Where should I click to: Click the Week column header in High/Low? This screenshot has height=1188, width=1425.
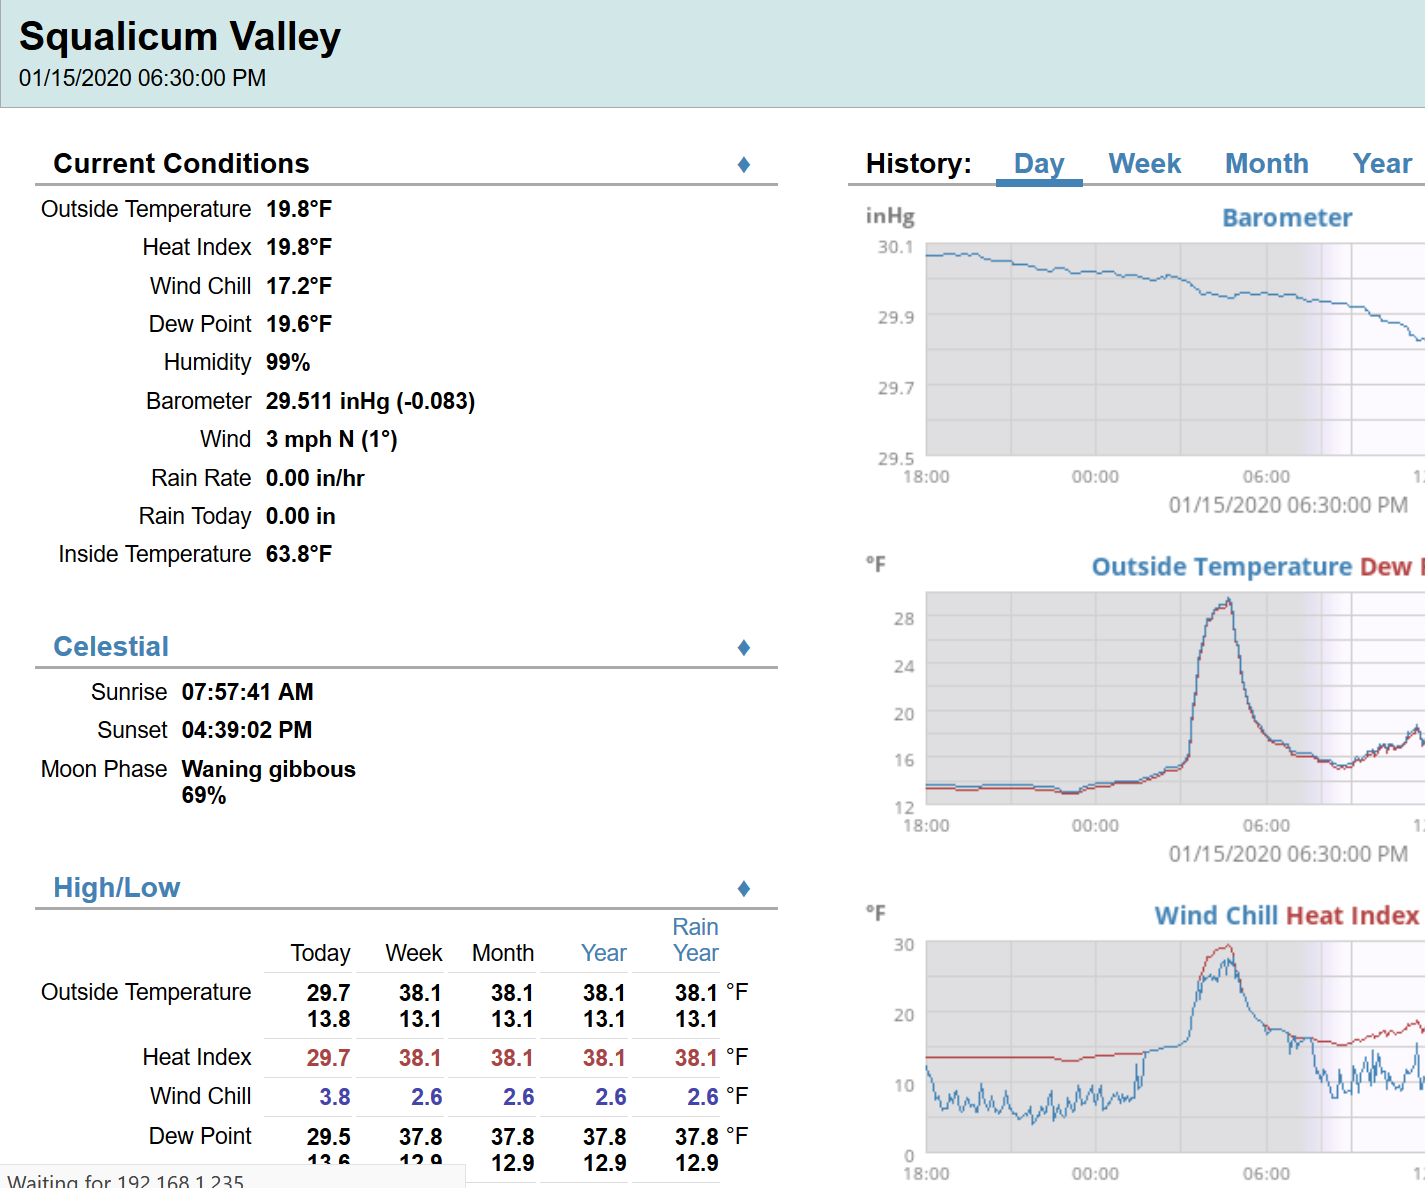pos(413,953)
